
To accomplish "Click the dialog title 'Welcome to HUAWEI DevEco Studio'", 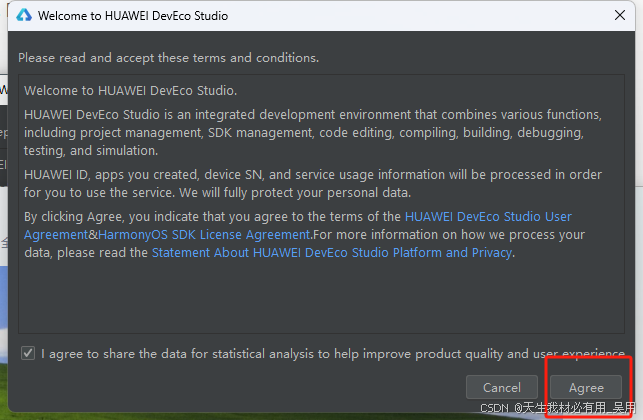I will tap(133, 16).
